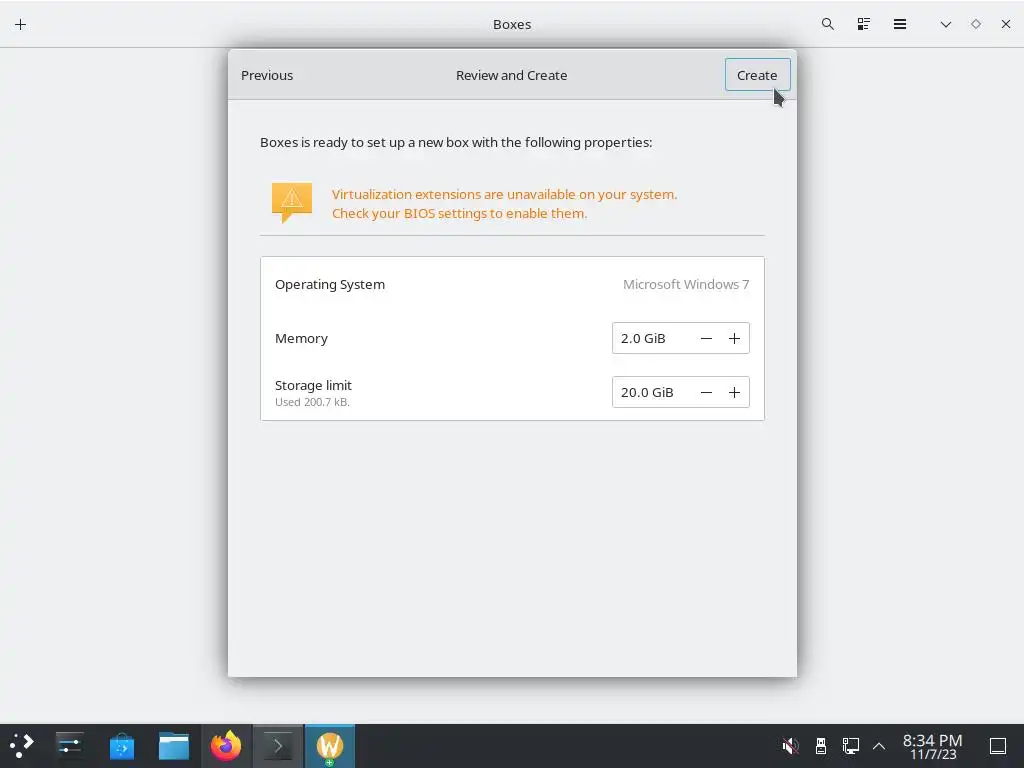Decrease Storage limit with minus button
This screenshot has height=768, width=1024.
(x=706, y=392)
